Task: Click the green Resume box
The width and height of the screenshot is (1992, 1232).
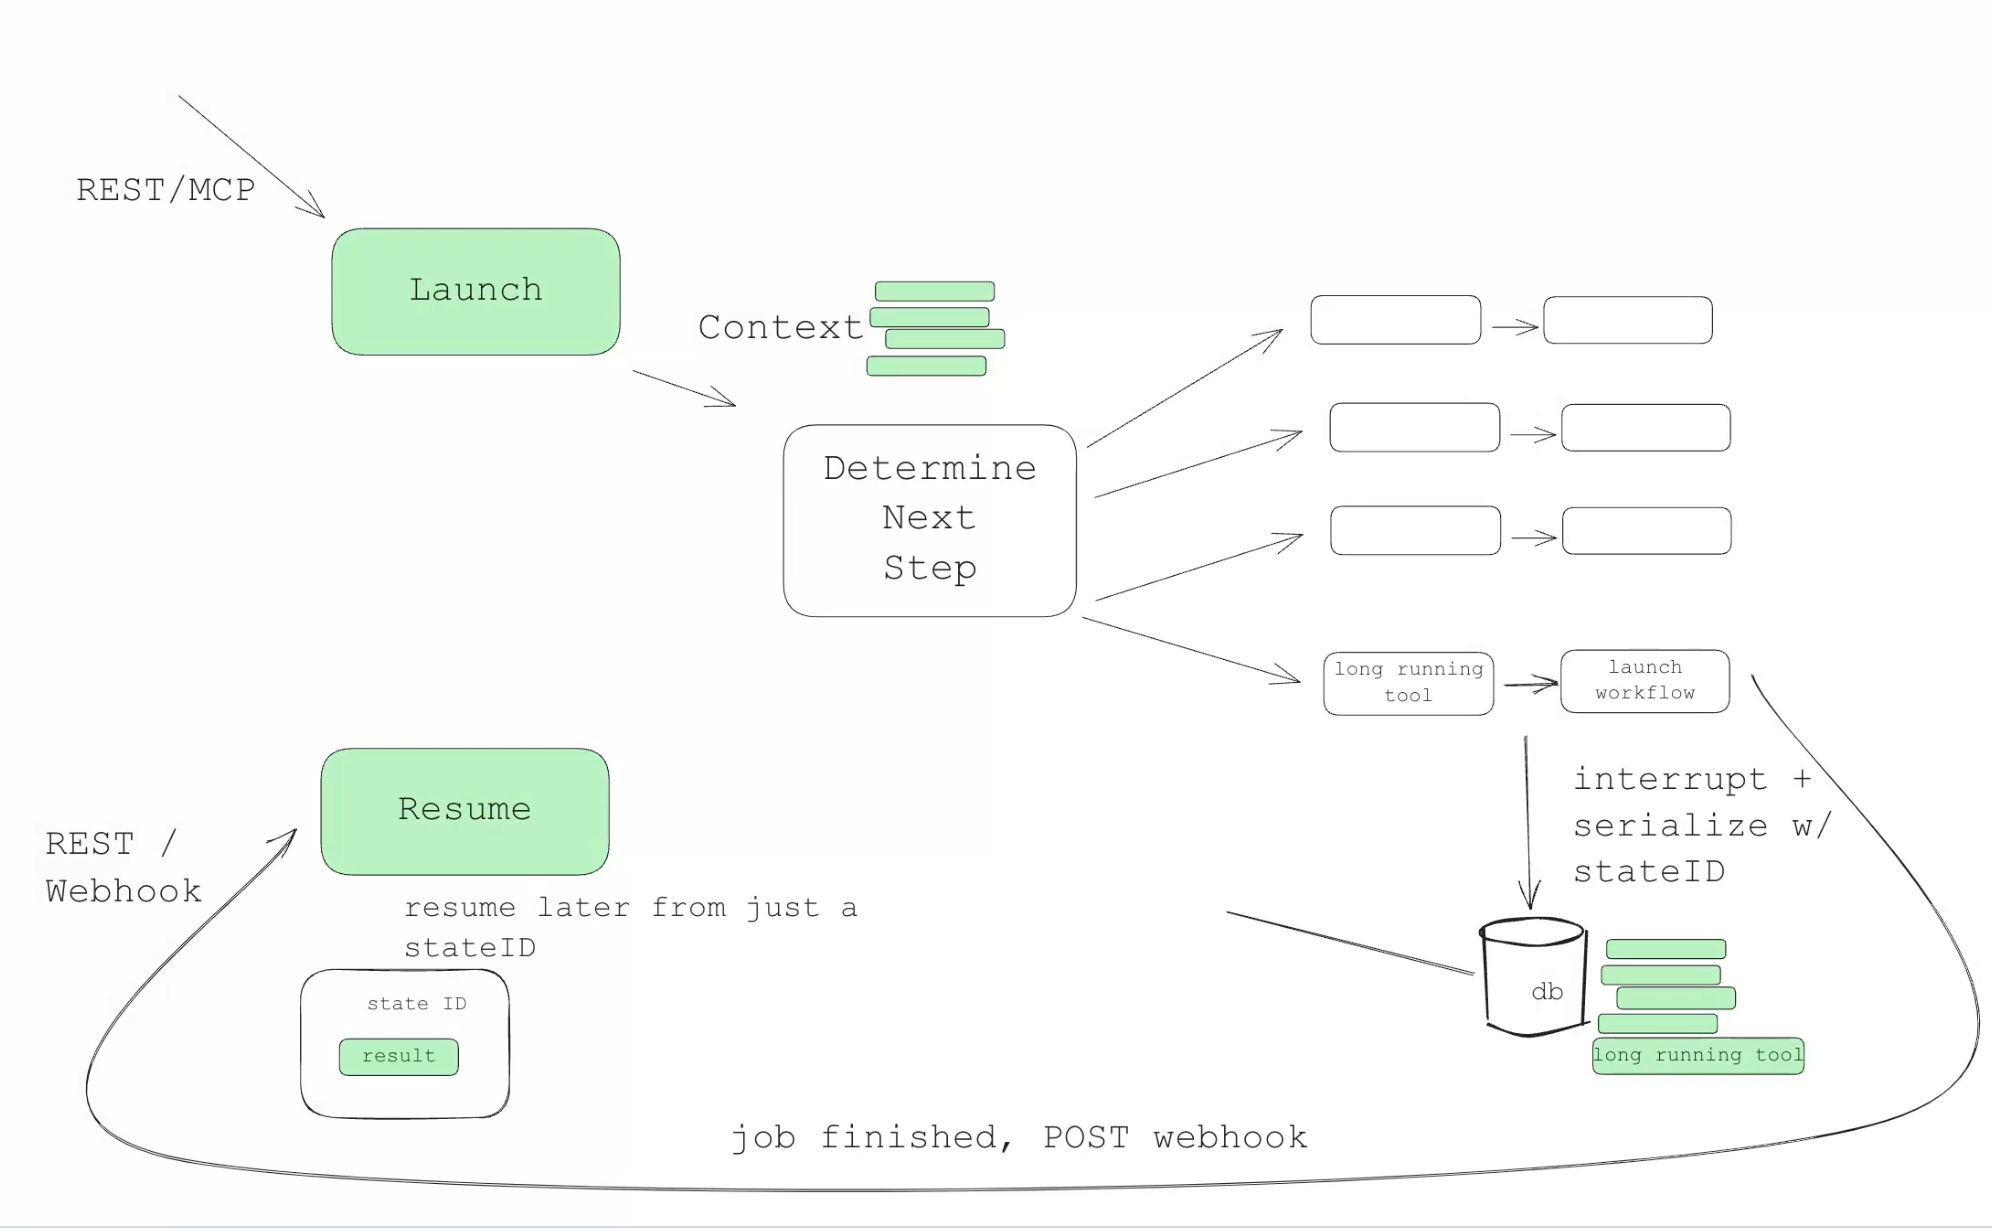Action: (464, 811)
